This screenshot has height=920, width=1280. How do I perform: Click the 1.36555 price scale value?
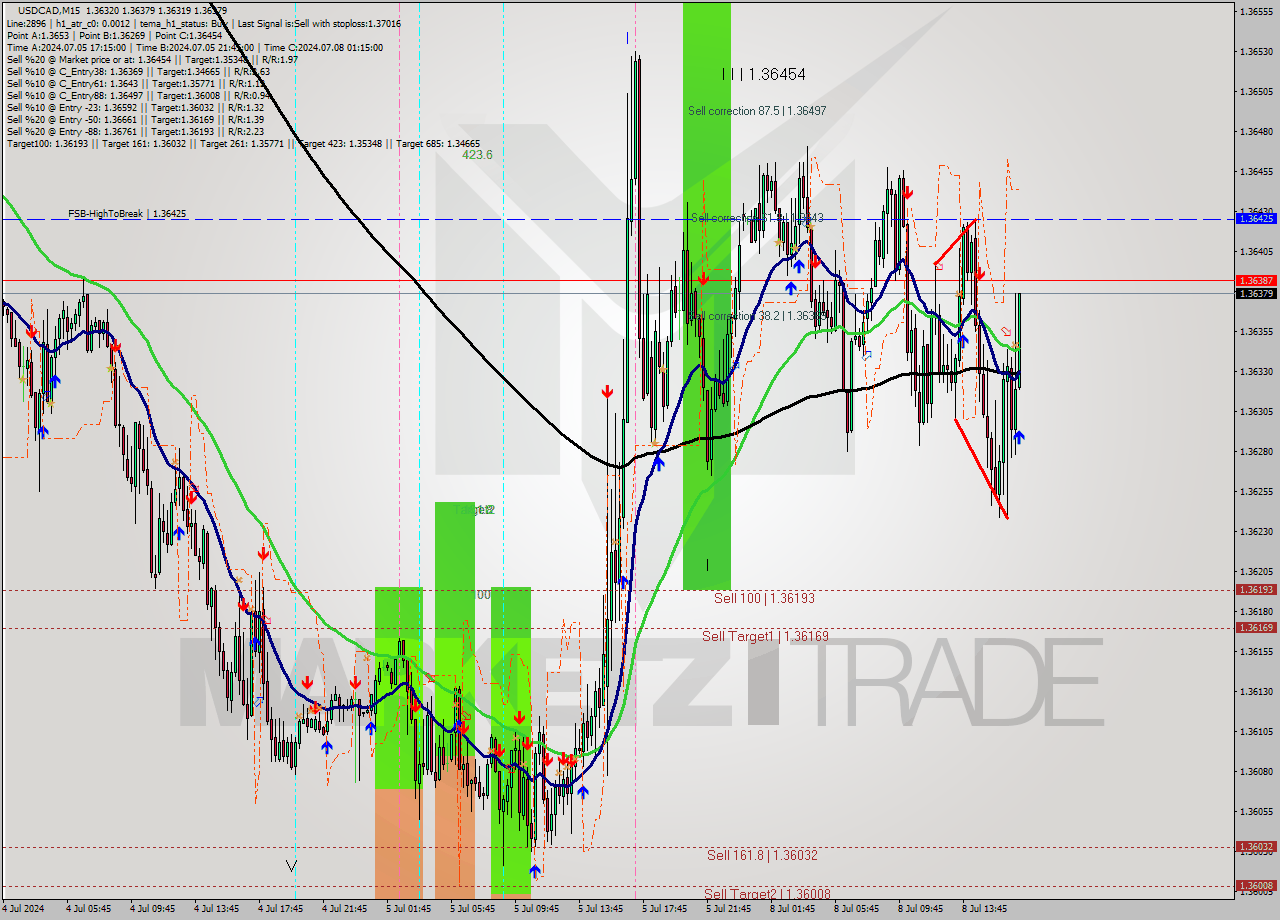coord(1255,11)
